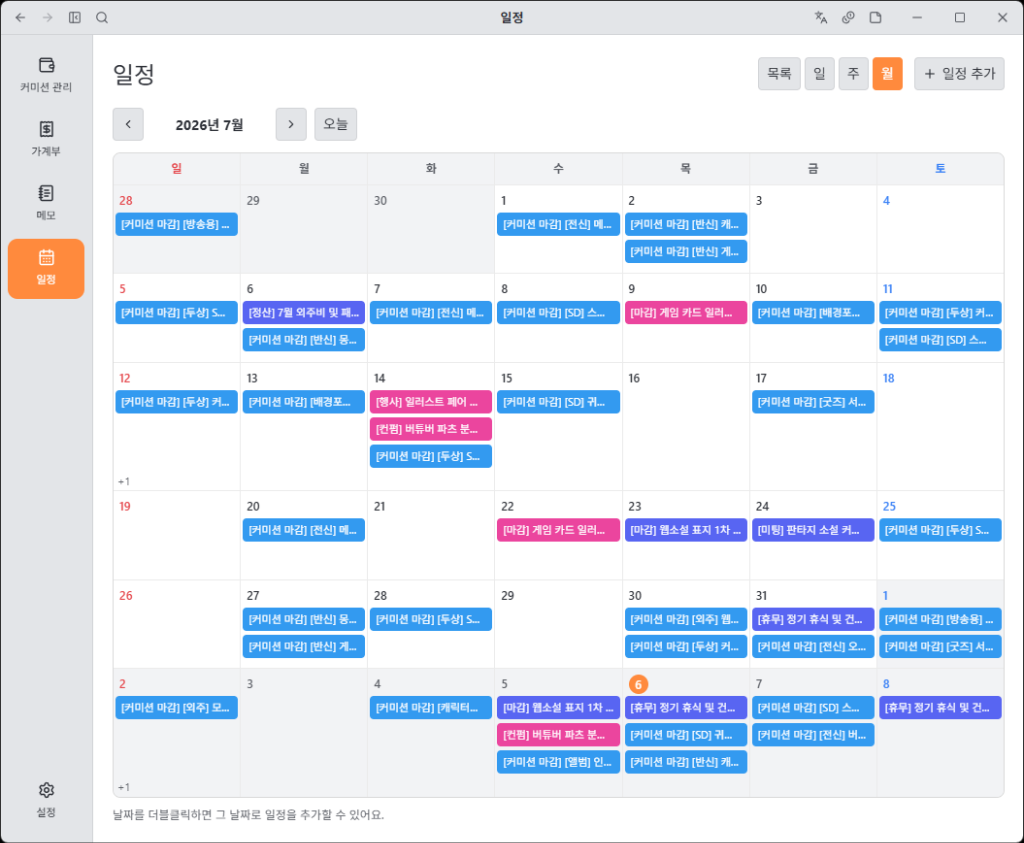The width and height of the screenshot is (1024, 843).
Task: Select the empty July 16 date cell
Action: [x=686, y=428]
